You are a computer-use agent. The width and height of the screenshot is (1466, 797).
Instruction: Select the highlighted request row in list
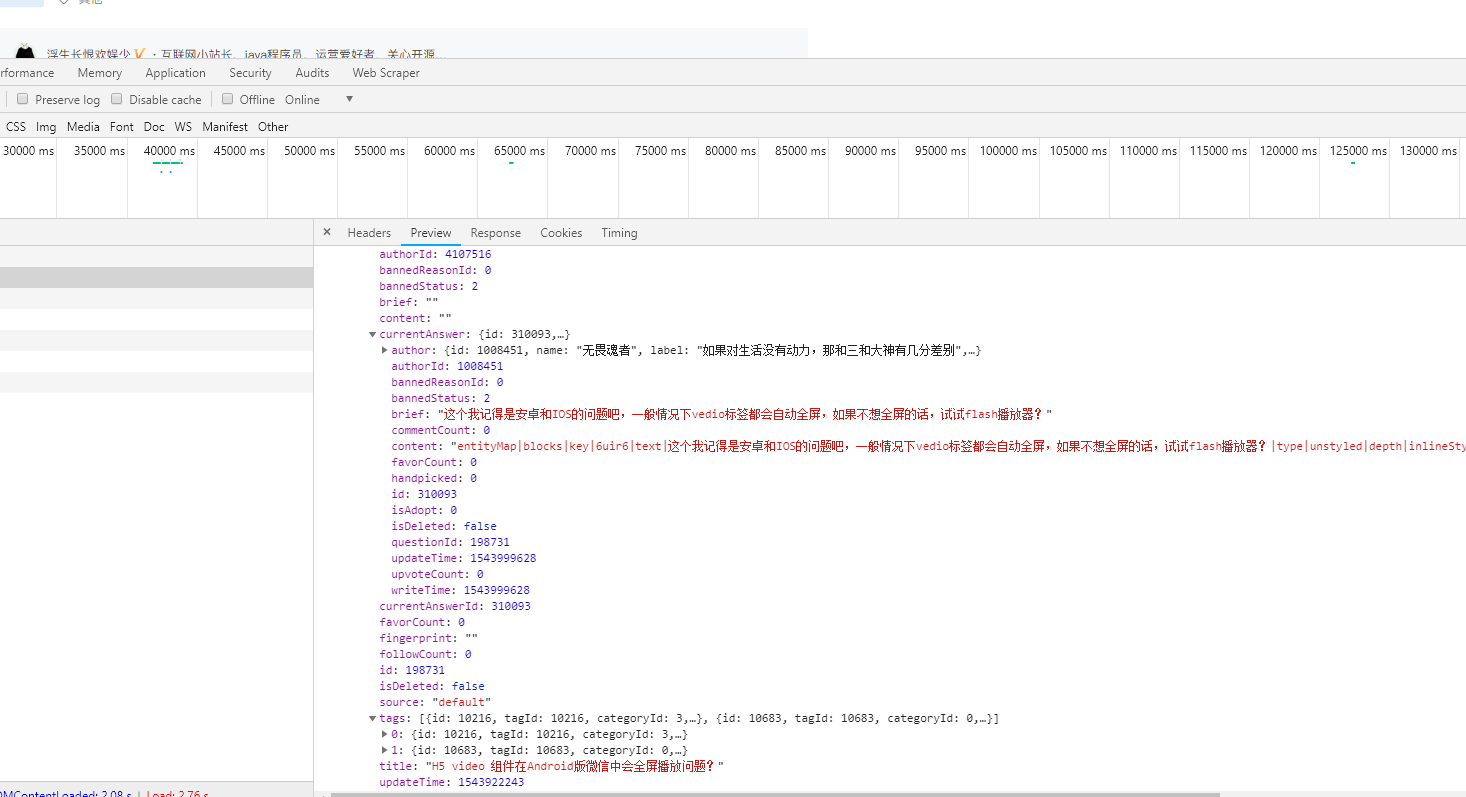pyautogui.click(x=156, y=277)
